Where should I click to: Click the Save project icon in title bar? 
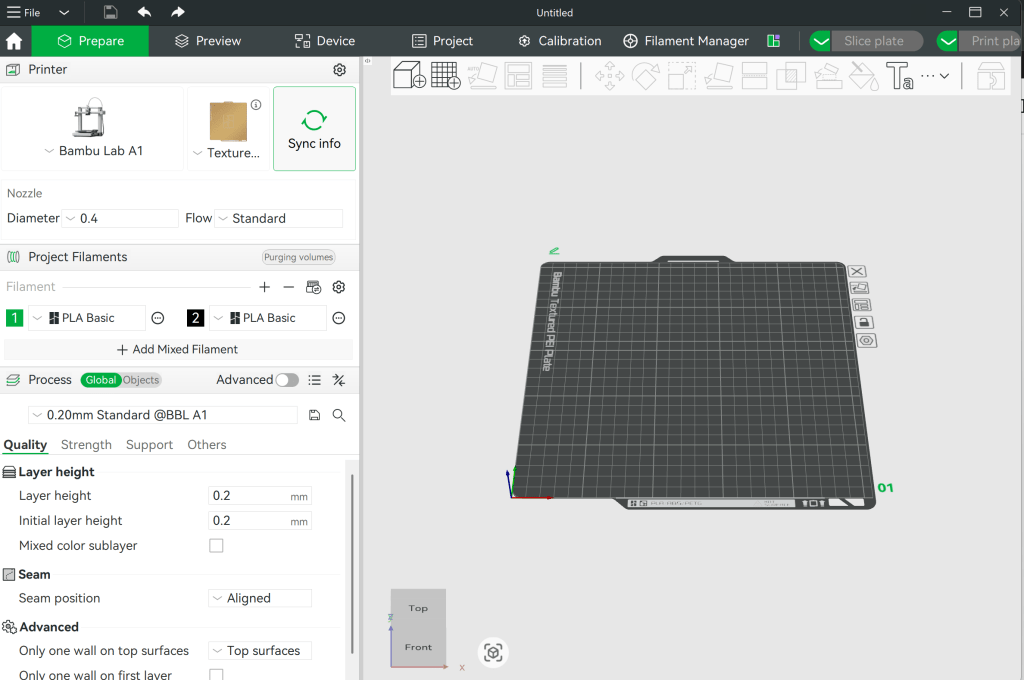pos(110,12)
